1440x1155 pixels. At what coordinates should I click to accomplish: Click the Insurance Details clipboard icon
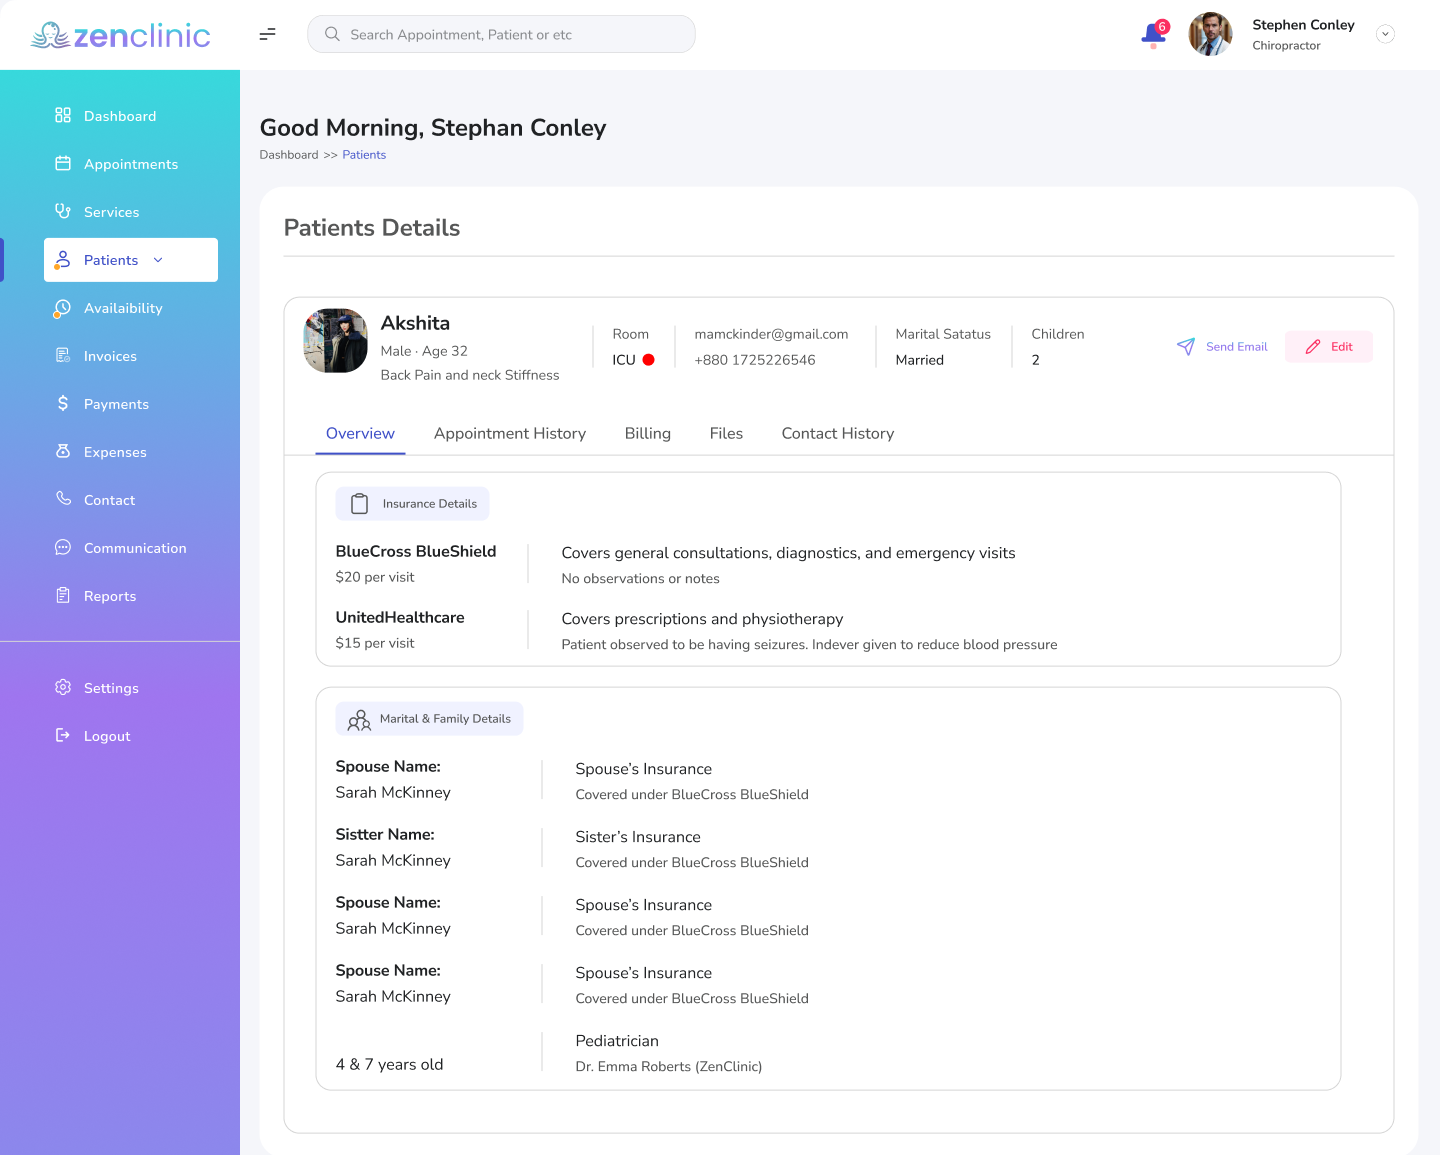coord(360,504)
